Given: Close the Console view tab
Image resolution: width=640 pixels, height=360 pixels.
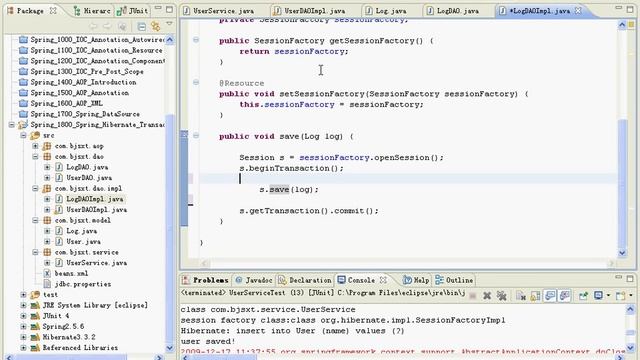Looking at the screenshot, I should 383,280.
